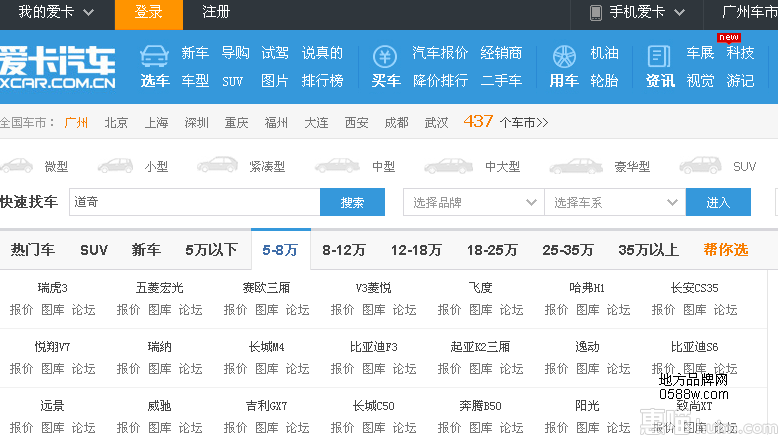The image size is (778, 435).
Task: Select 北京 in city list
Action: pos(116,123)
